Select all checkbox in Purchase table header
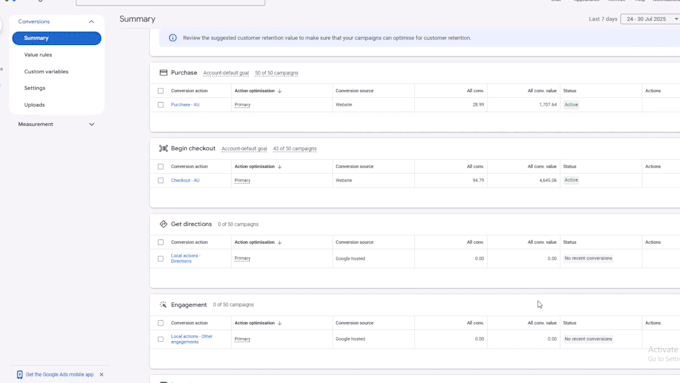The width and height of the screenshot is (680, 383). point(161,91)
